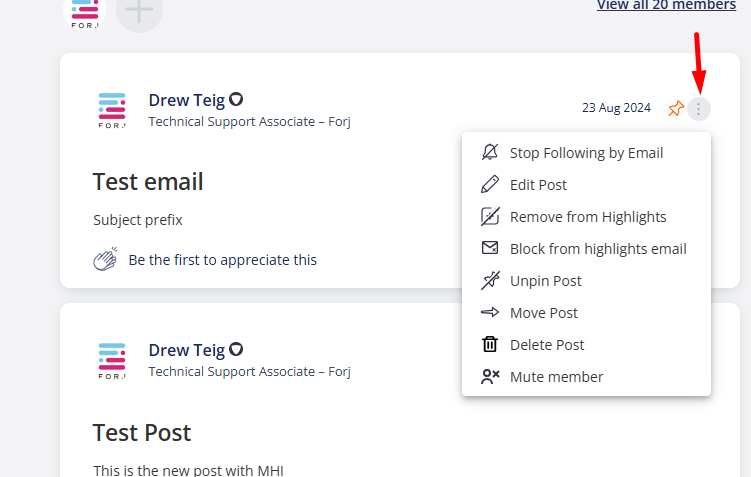Select Stop Following by Email menu entry
Viewport: 751px width, 477px height.
586,153
